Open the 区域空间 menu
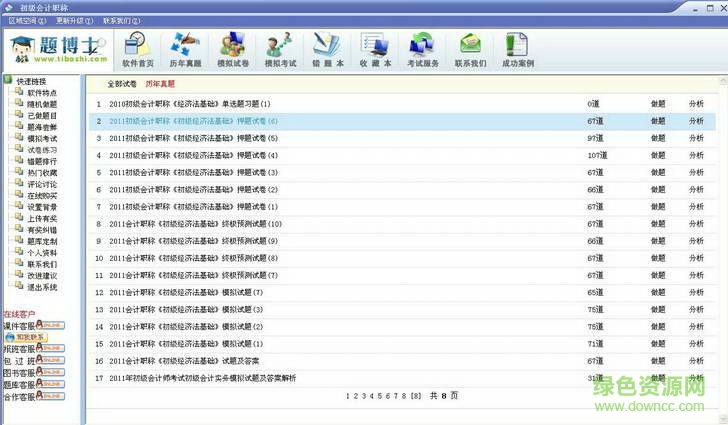Image resolution: width=728 pixels, height=425 pixels. coord(27,20)
